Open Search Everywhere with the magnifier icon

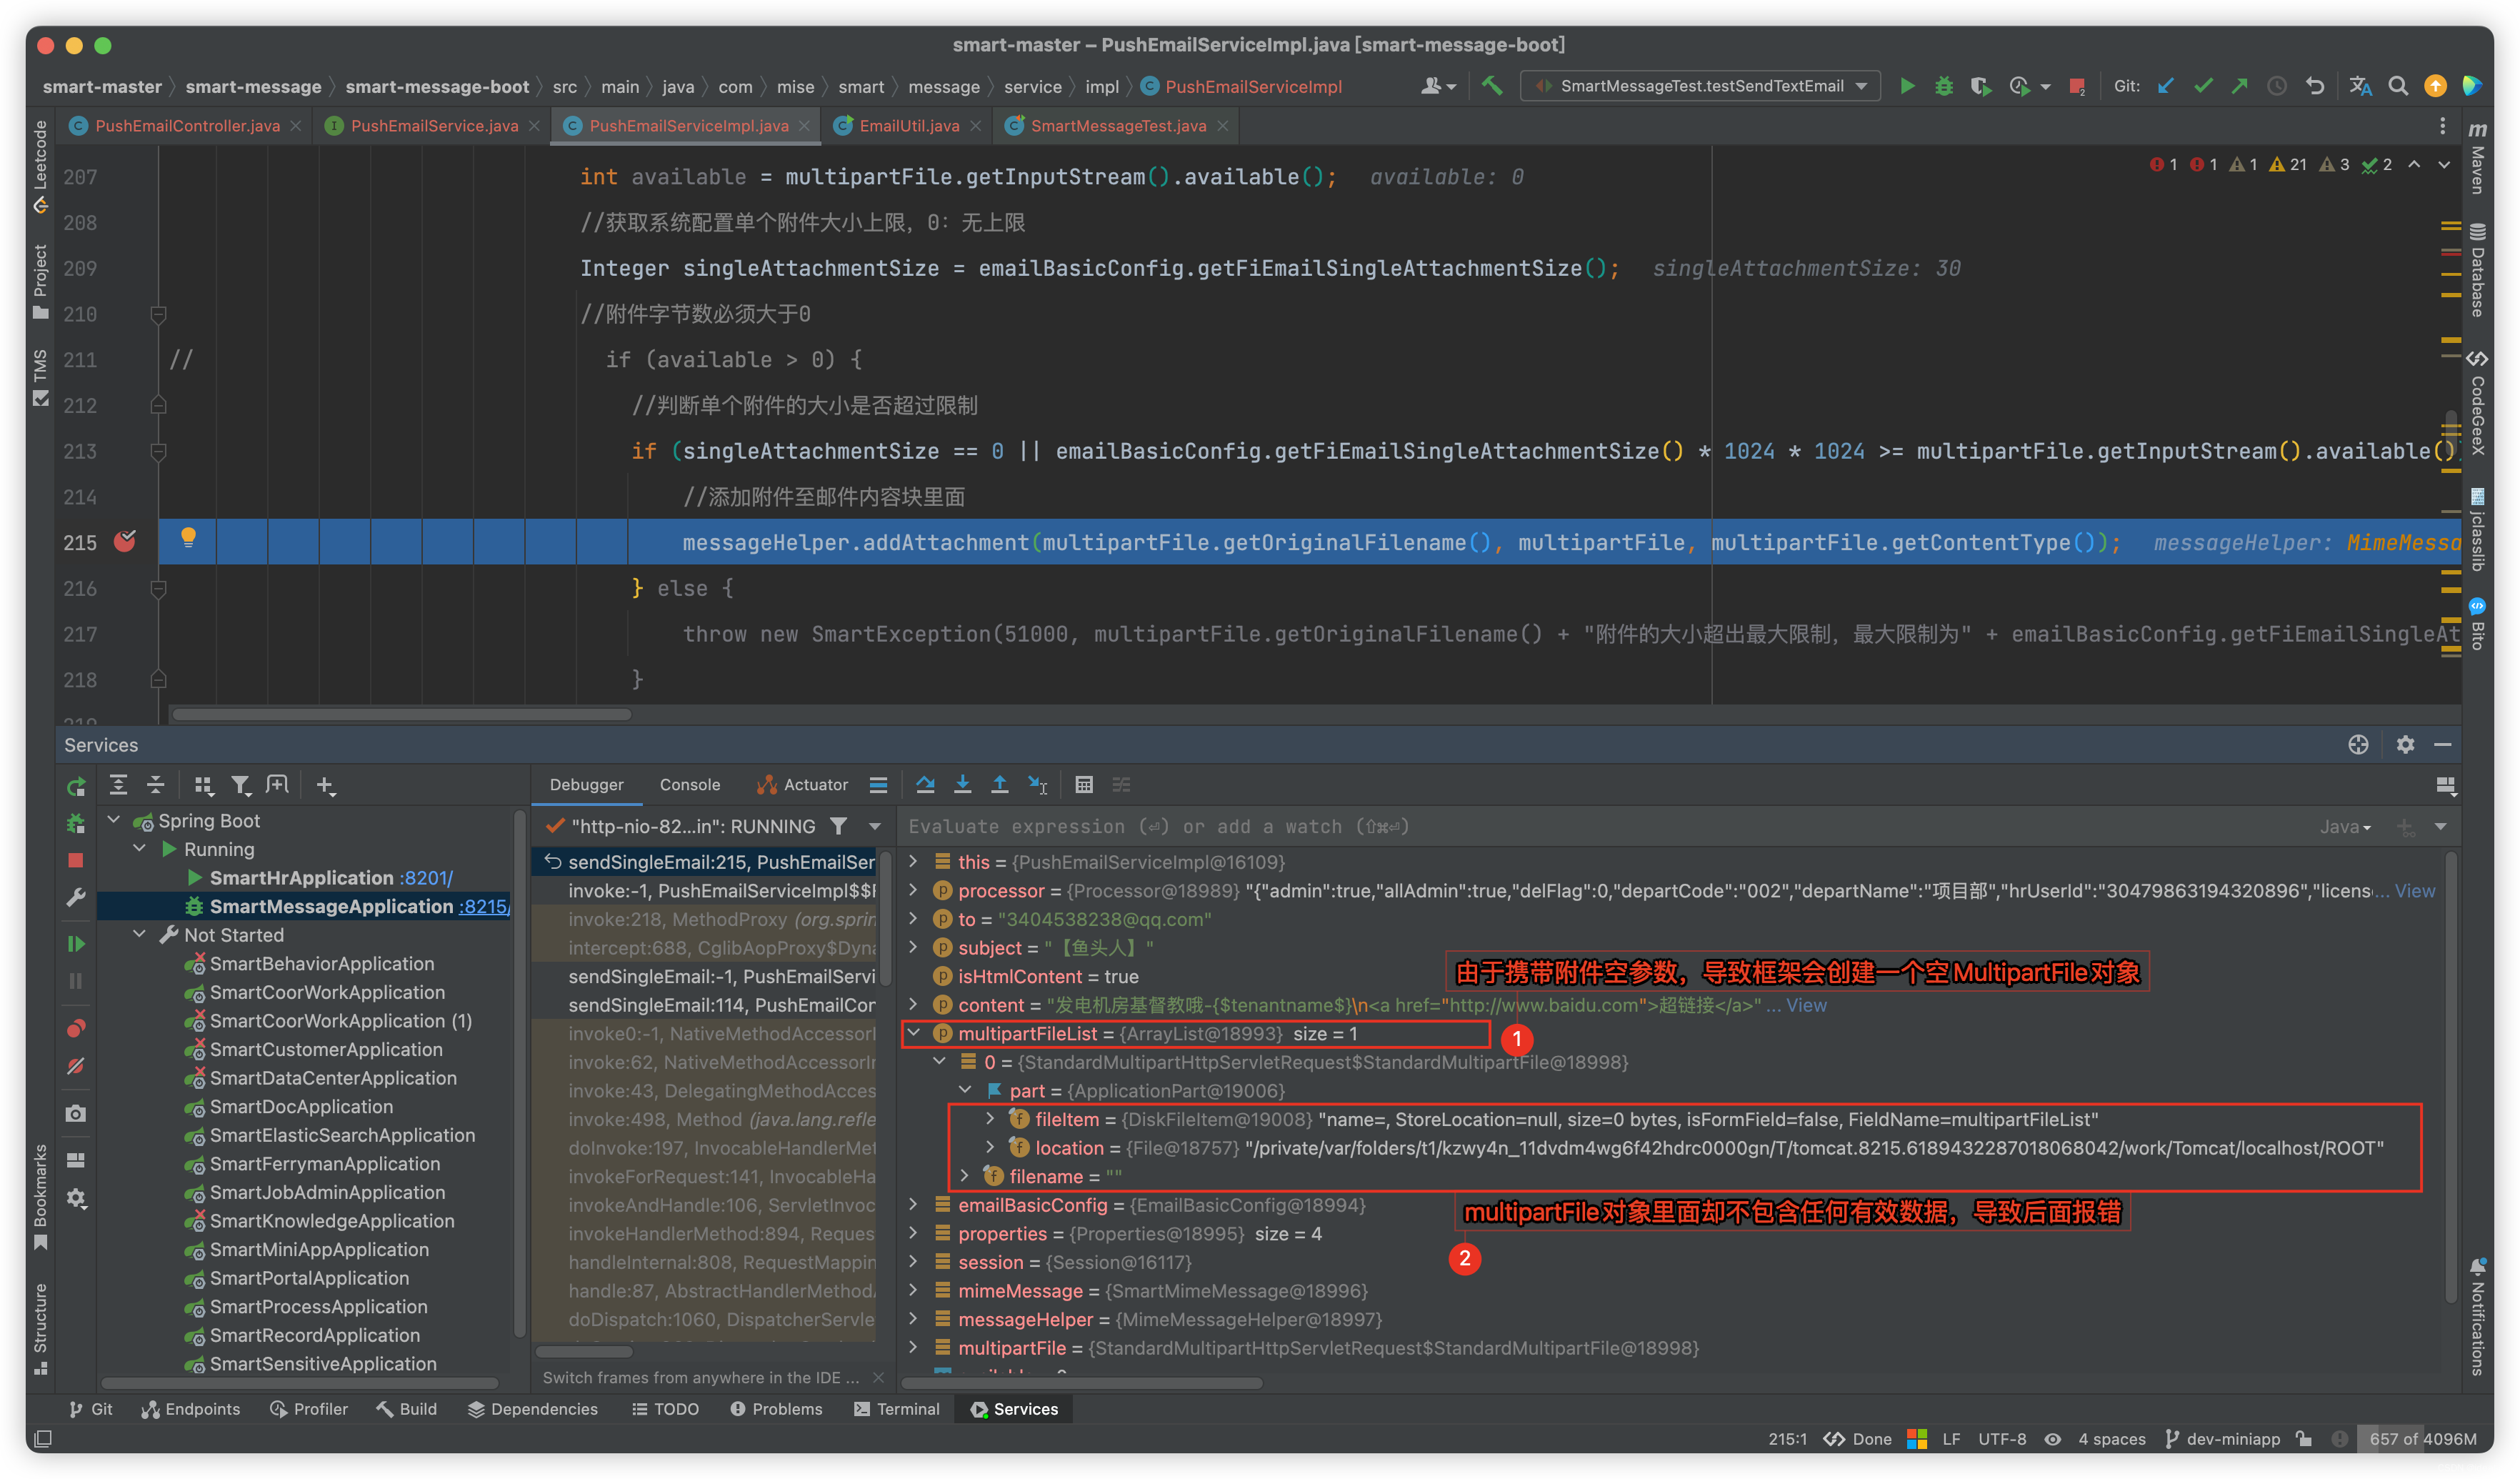(x=2398, y=86)
